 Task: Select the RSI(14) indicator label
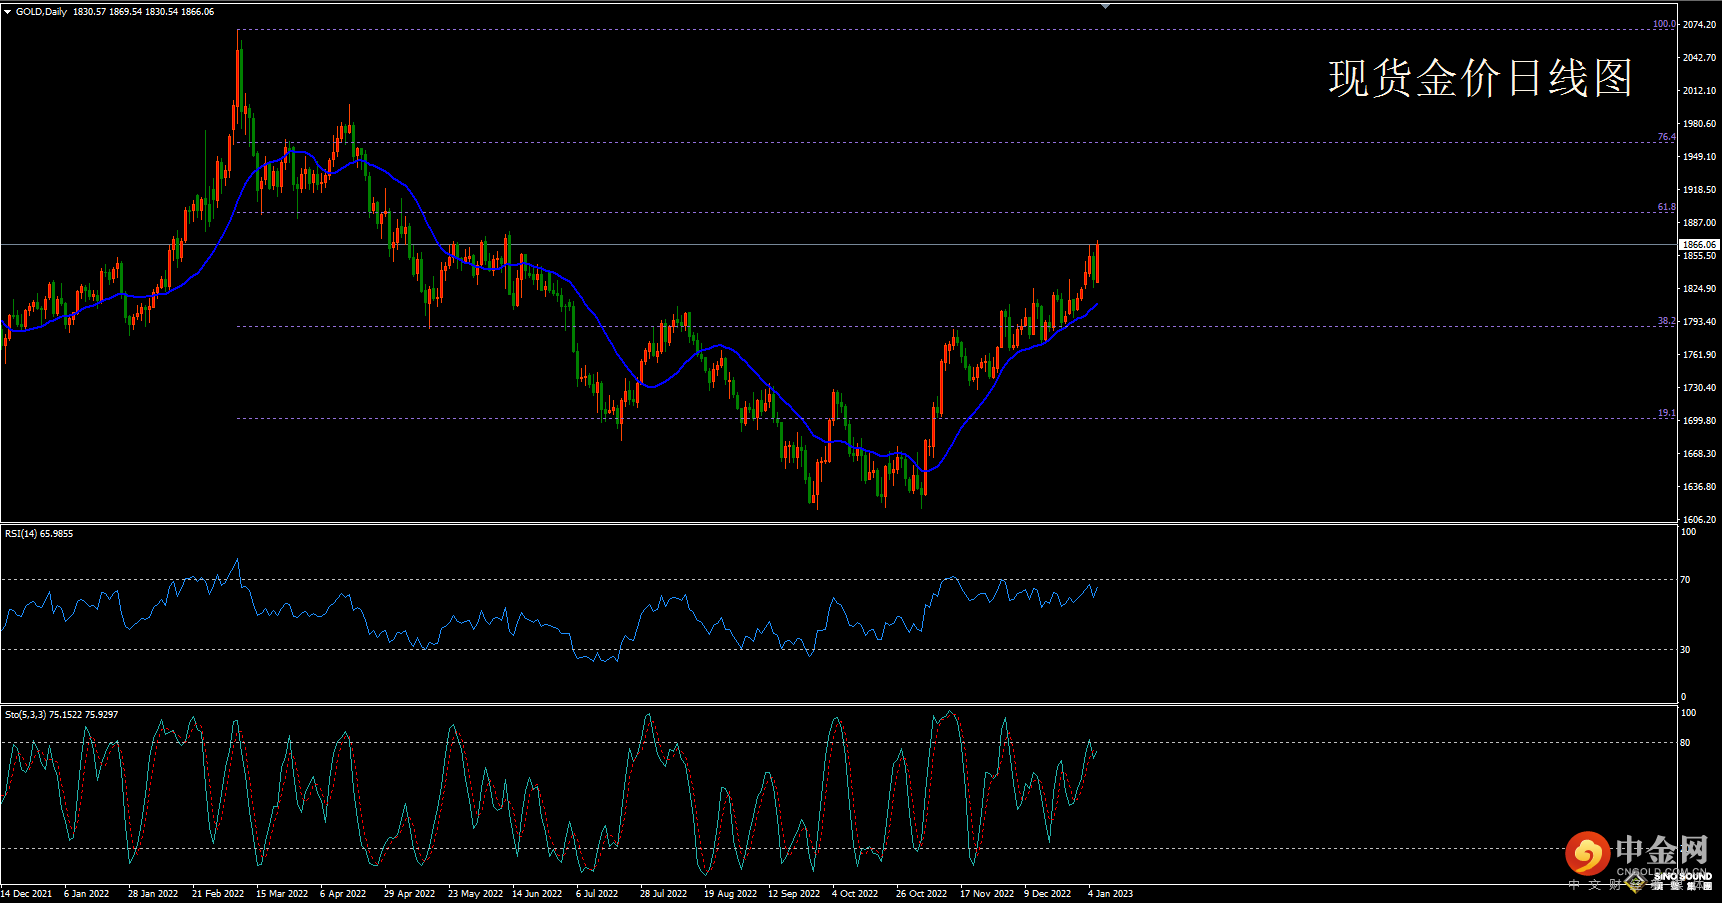pyautogui.click(x=38, y=534)
